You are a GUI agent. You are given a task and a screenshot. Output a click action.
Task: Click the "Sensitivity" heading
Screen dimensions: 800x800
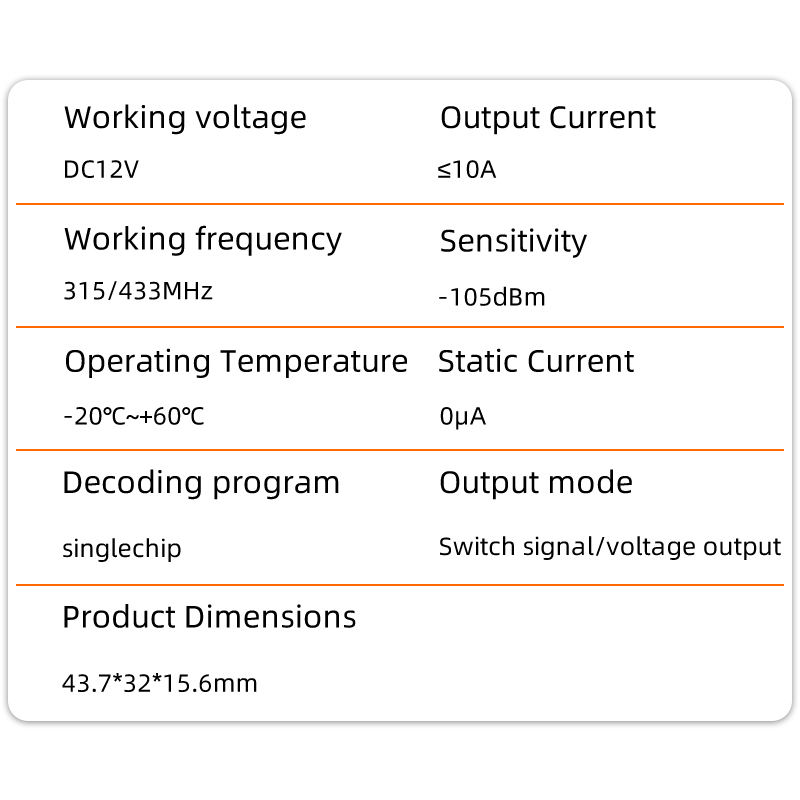coord(513,241)
